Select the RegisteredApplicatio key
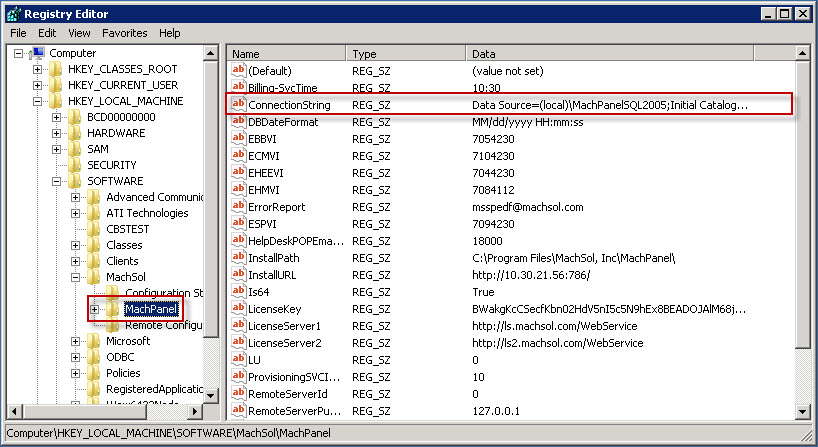818x447 pixels. (154, 389)
